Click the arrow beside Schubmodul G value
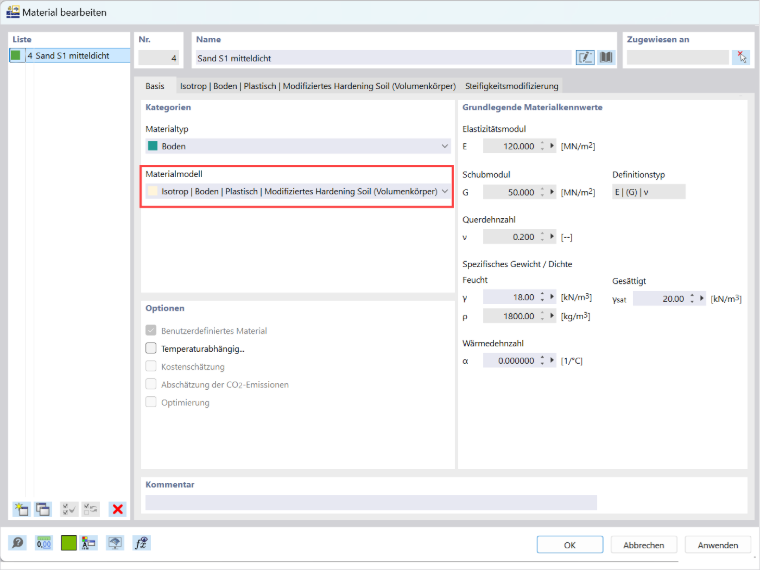760x570 pixels. [552, 192]
